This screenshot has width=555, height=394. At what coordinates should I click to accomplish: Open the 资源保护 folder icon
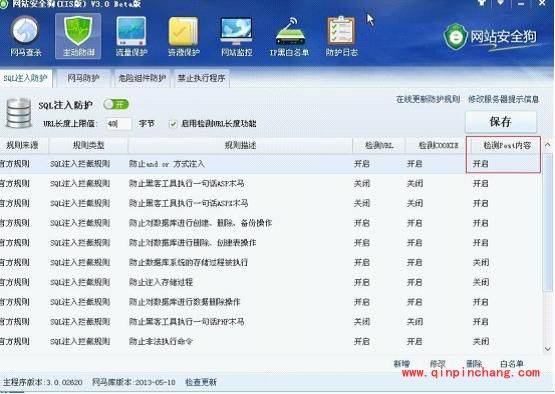click(184, 37)
